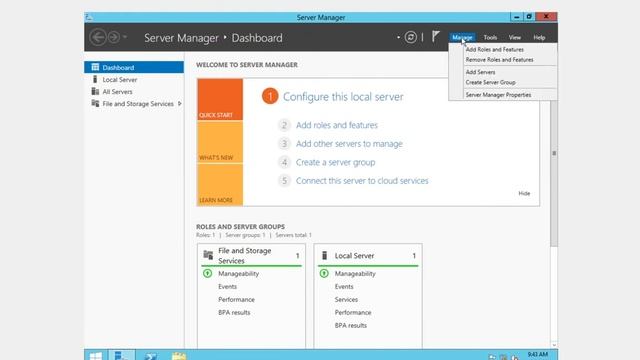Viewport: 640px width, 360px height.
Task: Open Manageability under Local Server tile
Action: (x=355, y=273)
